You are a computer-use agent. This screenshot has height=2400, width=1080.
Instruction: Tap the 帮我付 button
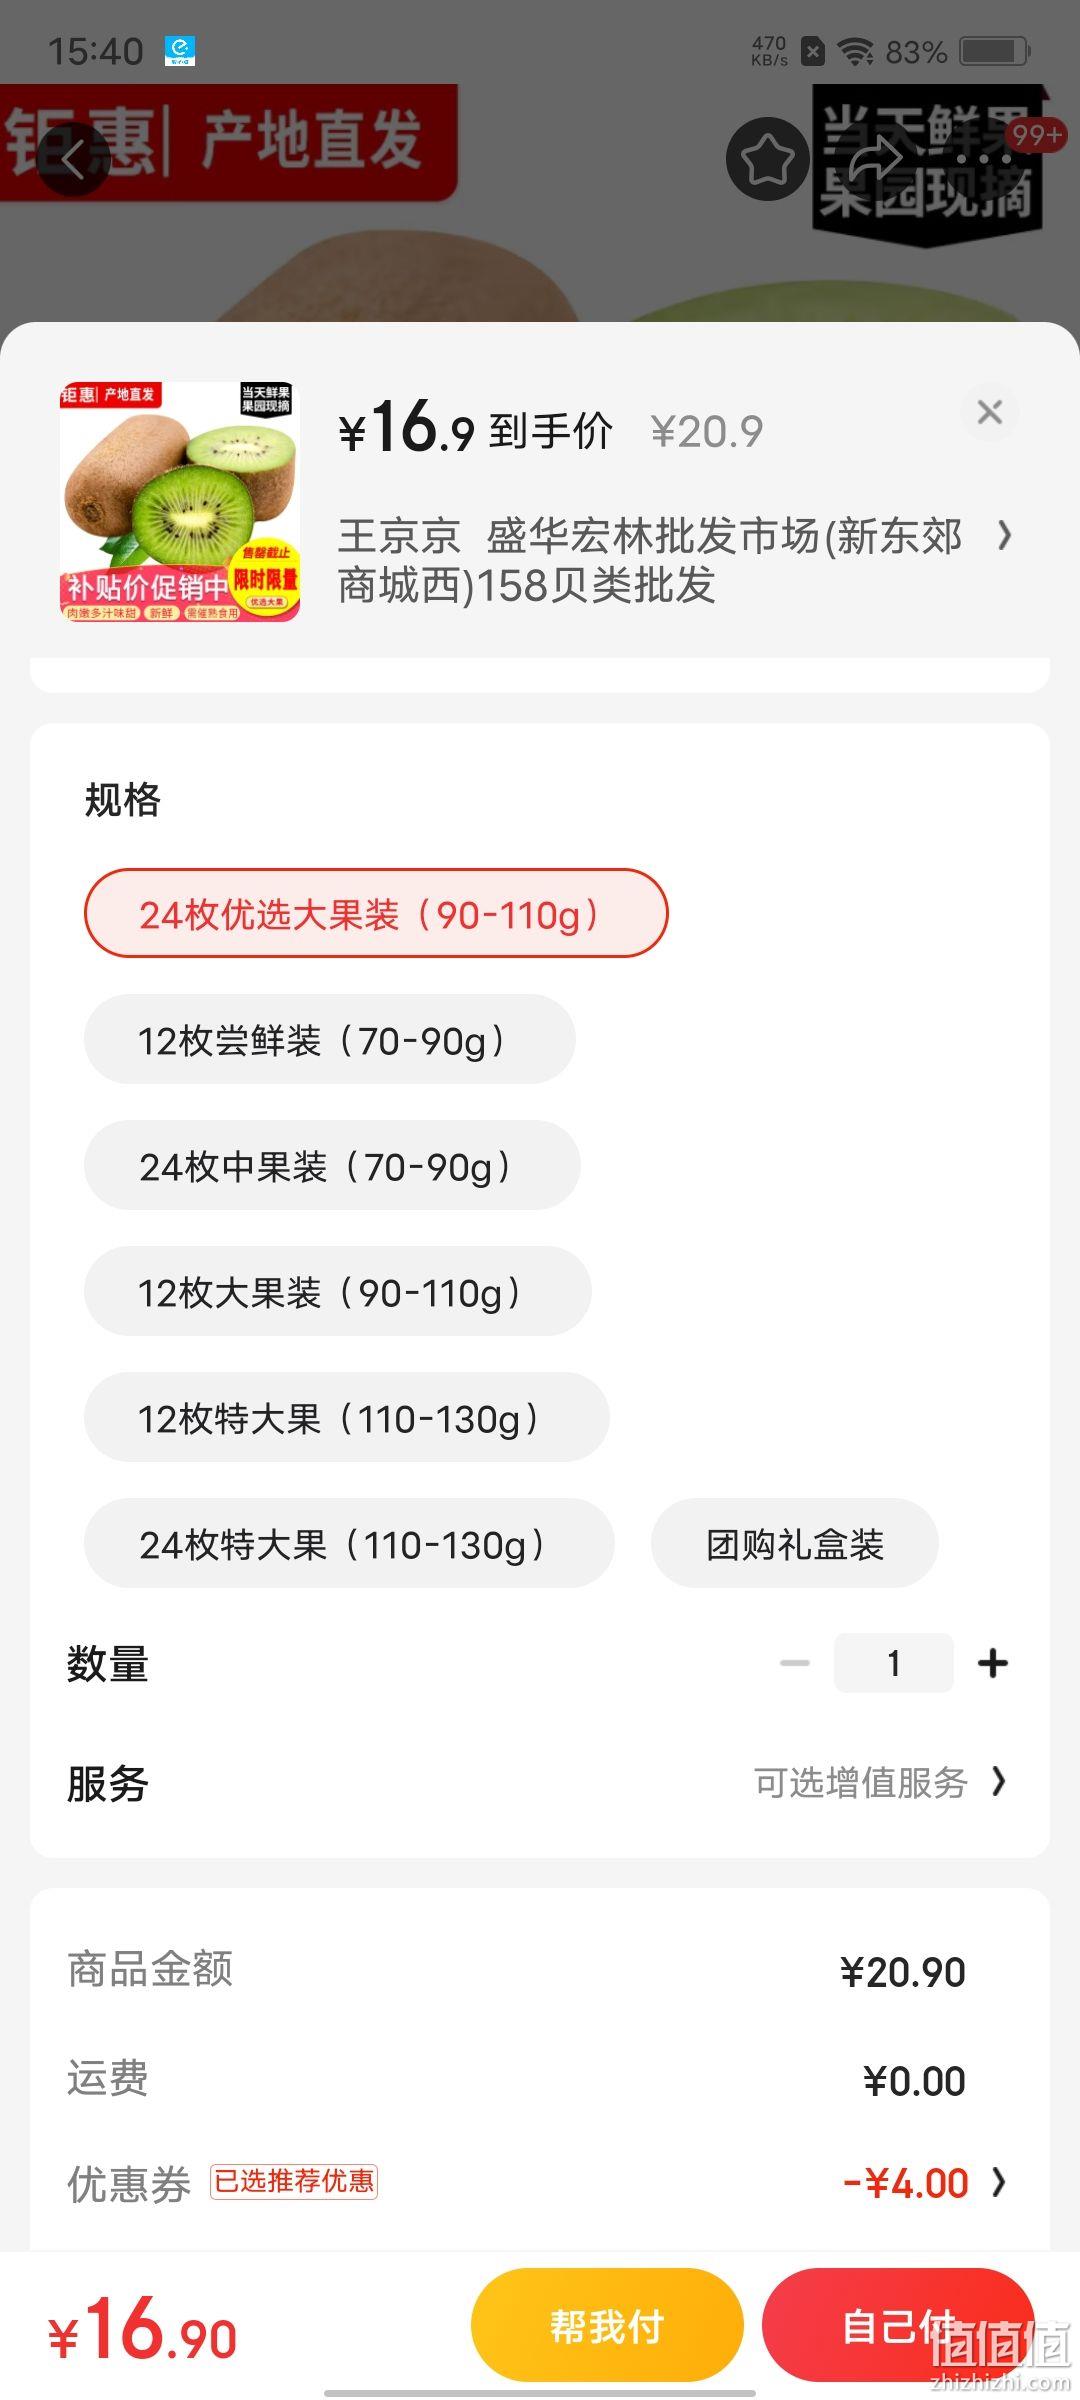coord(607,2326)
